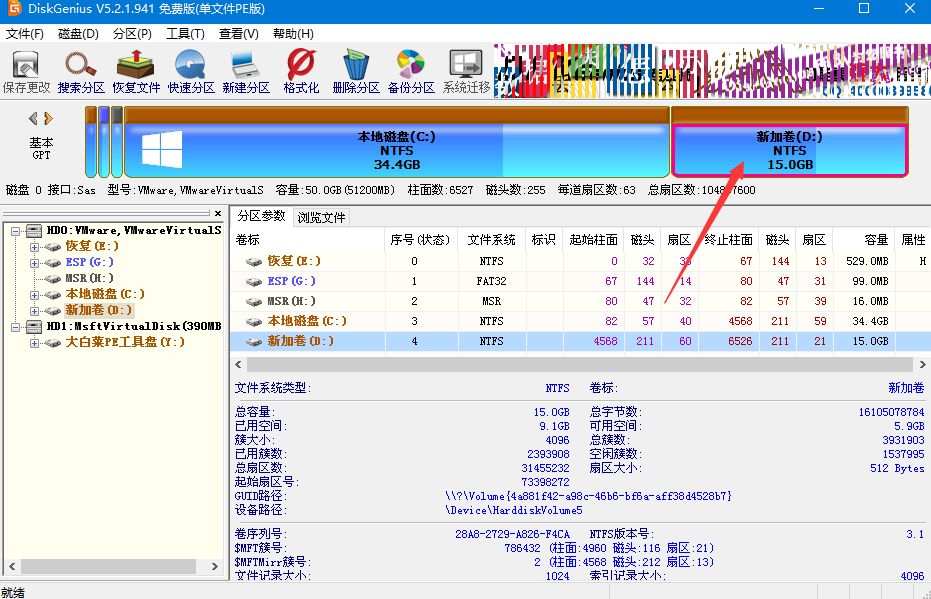Click the 容量 column header
This screenshot has height=599, width=931.
pyautogui.click(x=876, y=240)
